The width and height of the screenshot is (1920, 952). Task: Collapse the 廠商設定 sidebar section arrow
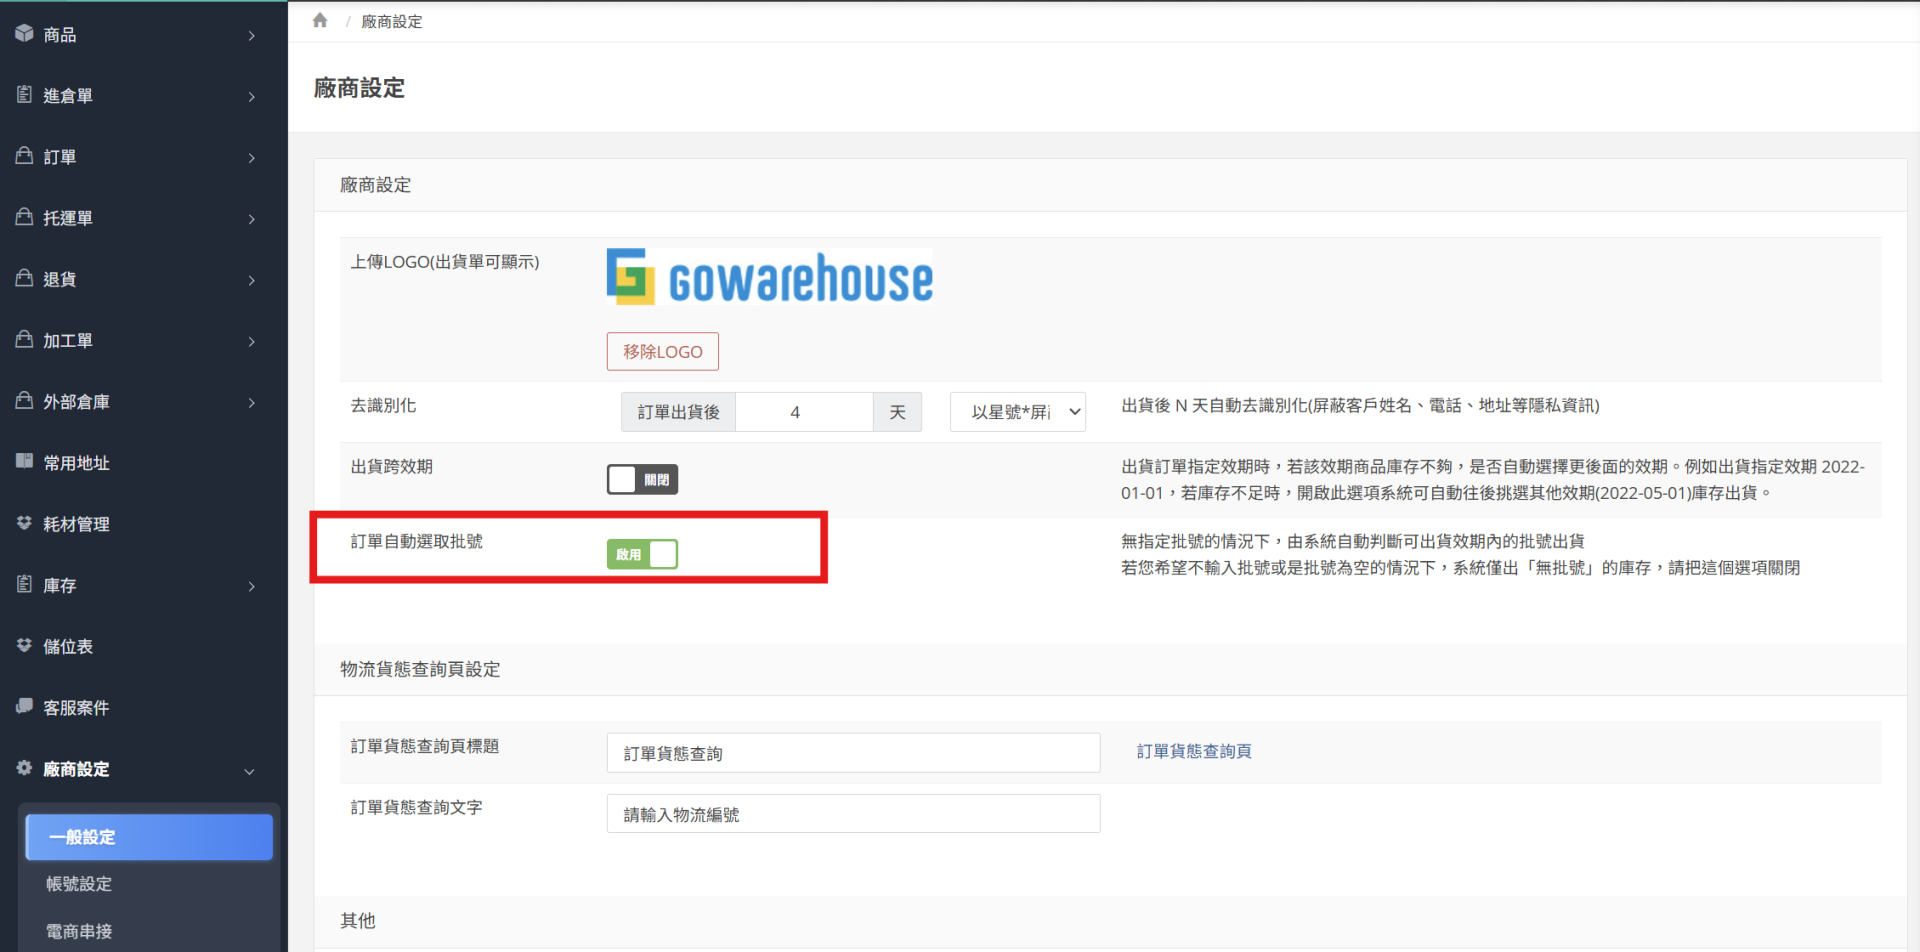pyautogui.click(x=249, y=771)
